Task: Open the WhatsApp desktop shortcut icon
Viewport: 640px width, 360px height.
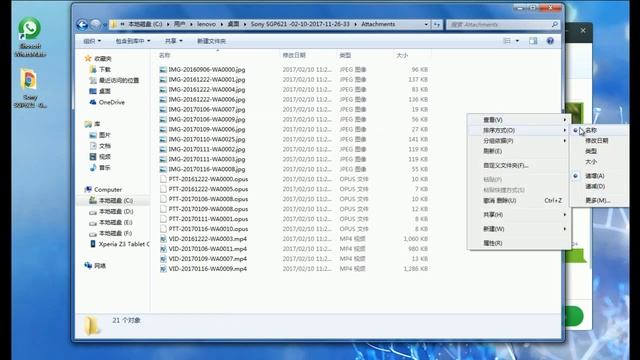Action: click(x=29, y=29)
